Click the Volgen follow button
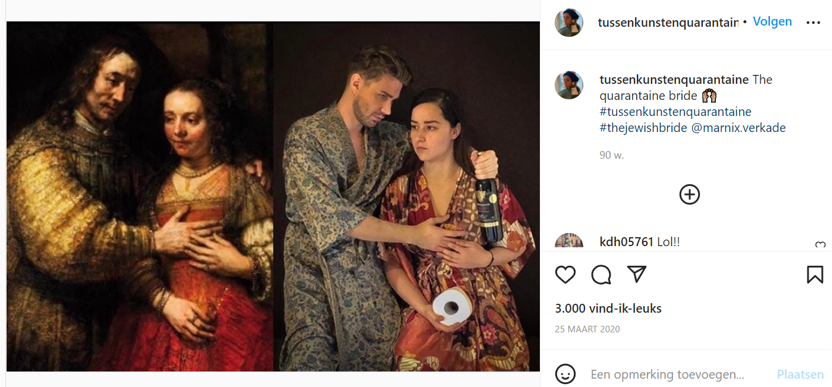The width and height of the screenshot is (832, 387). pos(772,22)
